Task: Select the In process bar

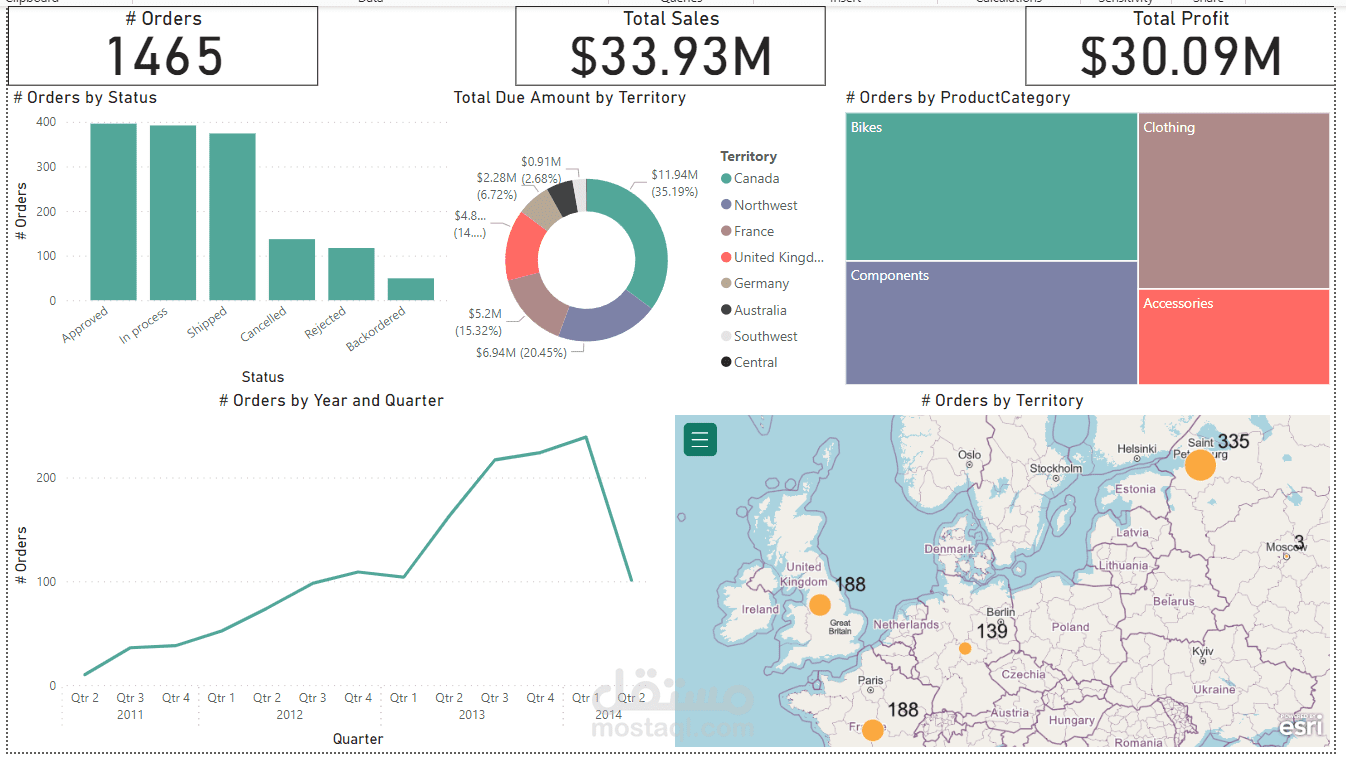Action: point(173,213)
